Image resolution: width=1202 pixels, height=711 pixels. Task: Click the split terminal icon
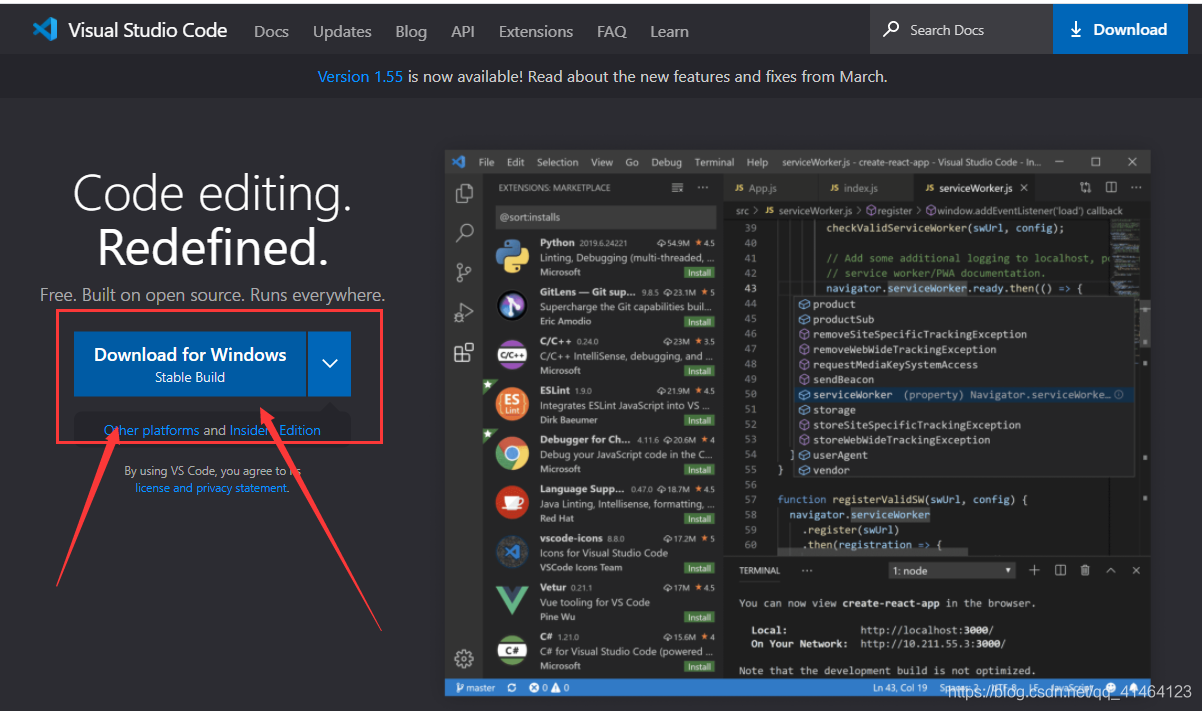pos(1060,570)
